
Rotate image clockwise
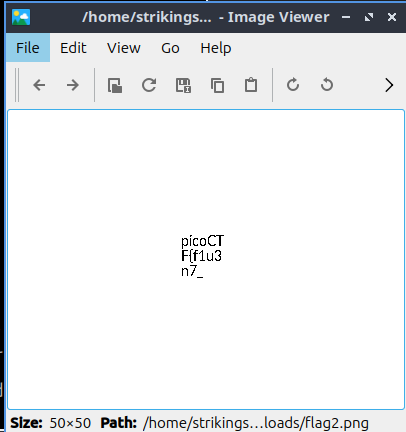[293, 85]
